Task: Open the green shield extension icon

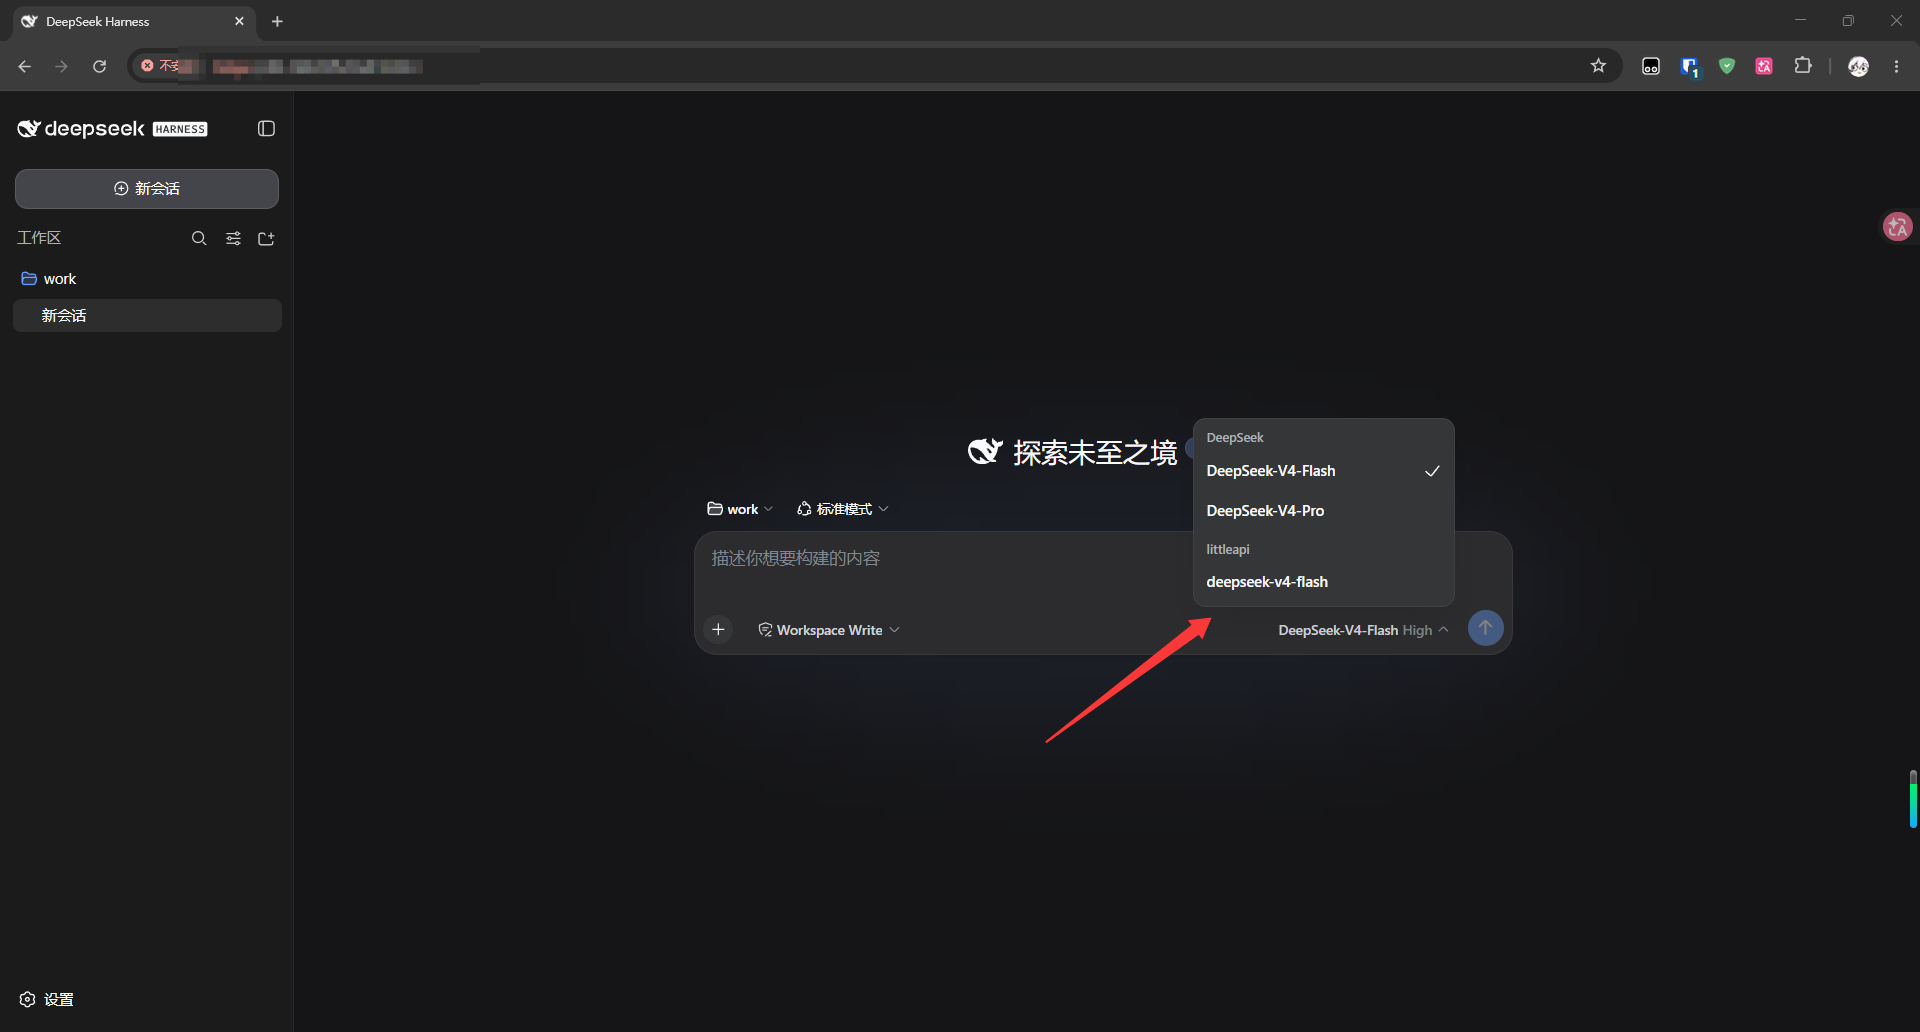Action: pyautogui.click(x=1727, y=66)
